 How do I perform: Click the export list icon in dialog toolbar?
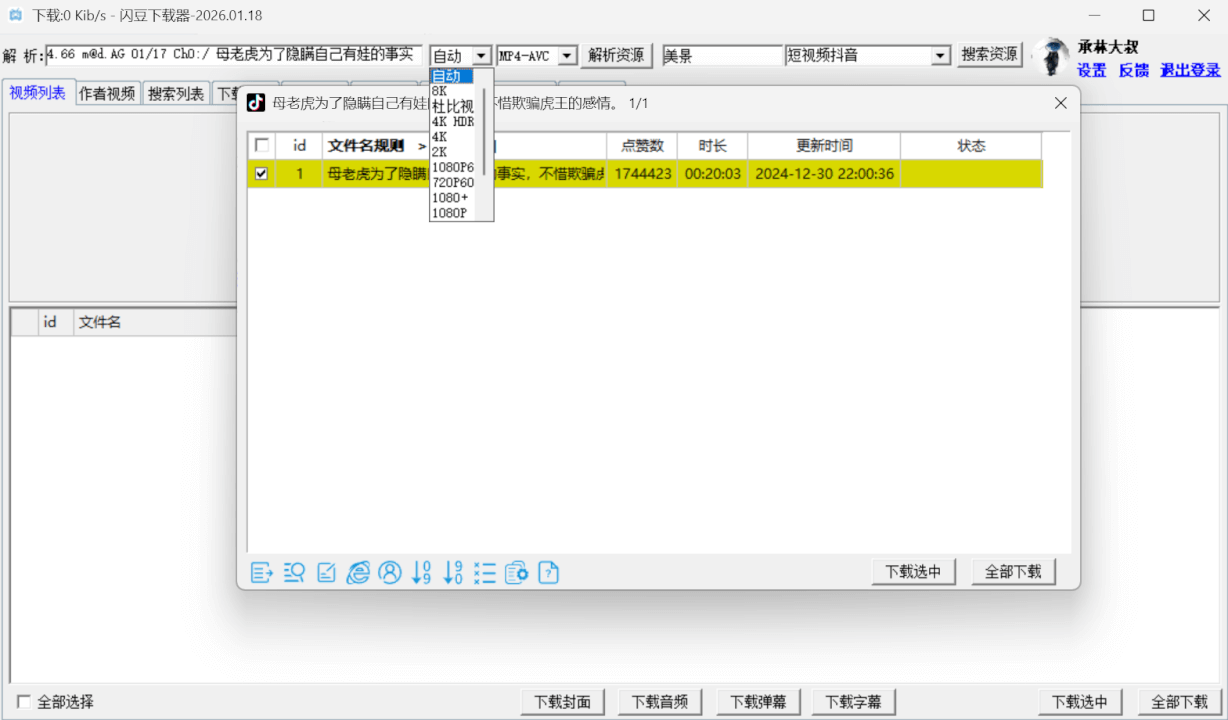click(261, 573)
